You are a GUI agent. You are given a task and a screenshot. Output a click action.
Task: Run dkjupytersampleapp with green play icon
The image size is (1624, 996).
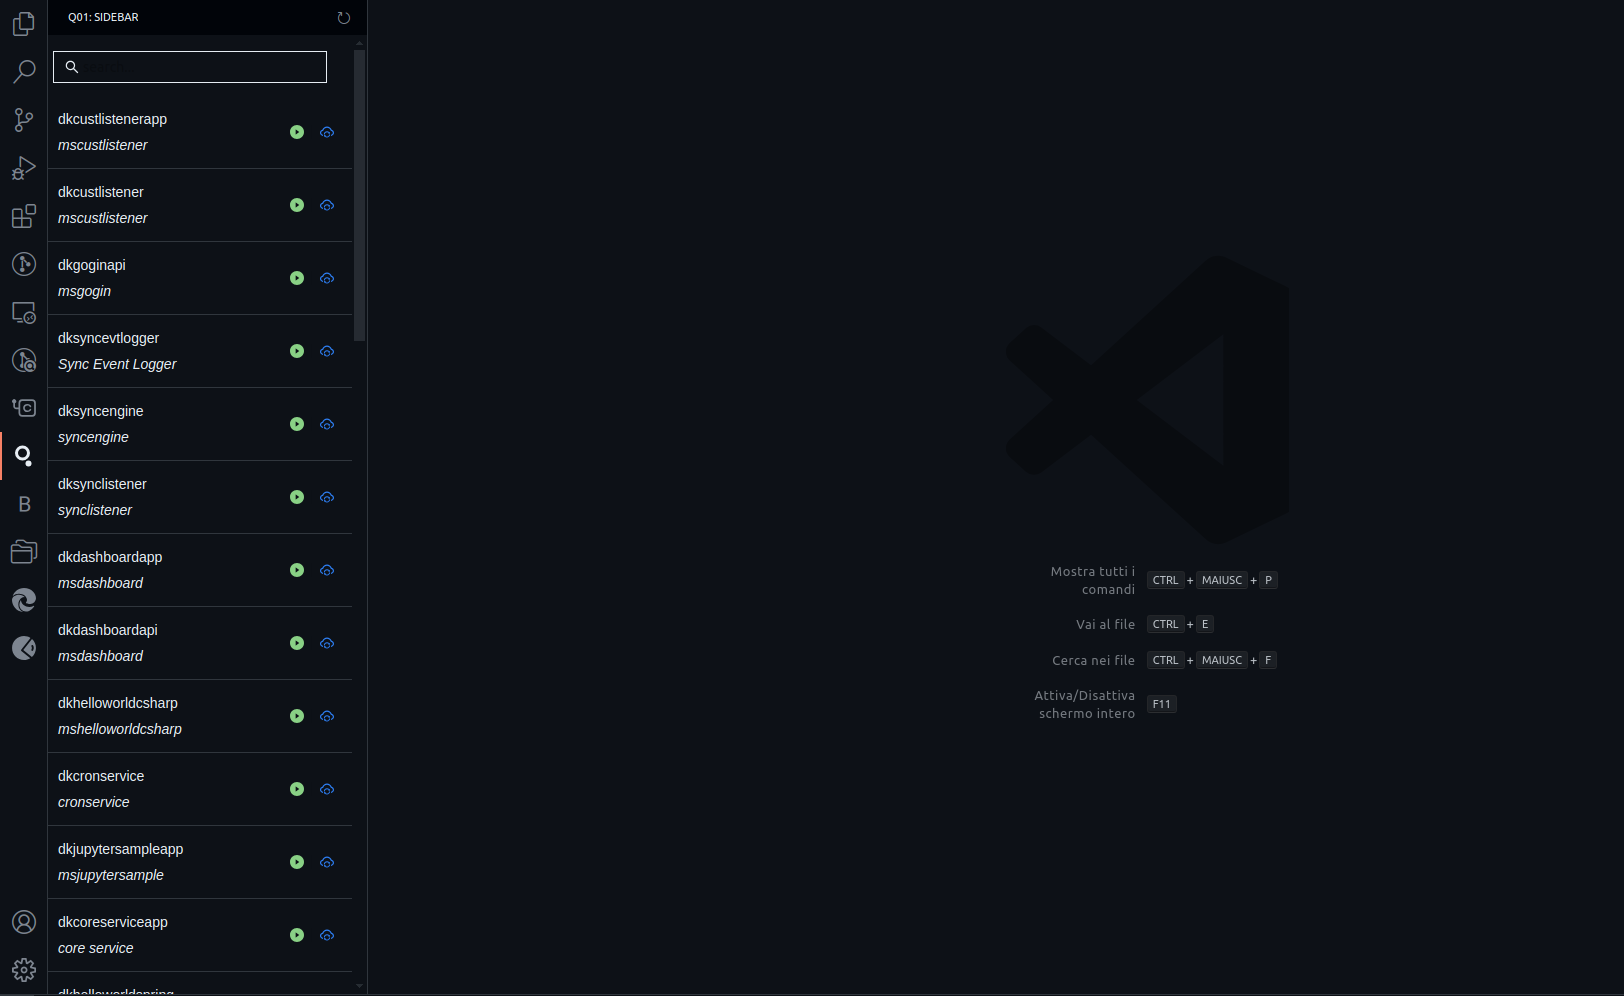coord(297,862)
